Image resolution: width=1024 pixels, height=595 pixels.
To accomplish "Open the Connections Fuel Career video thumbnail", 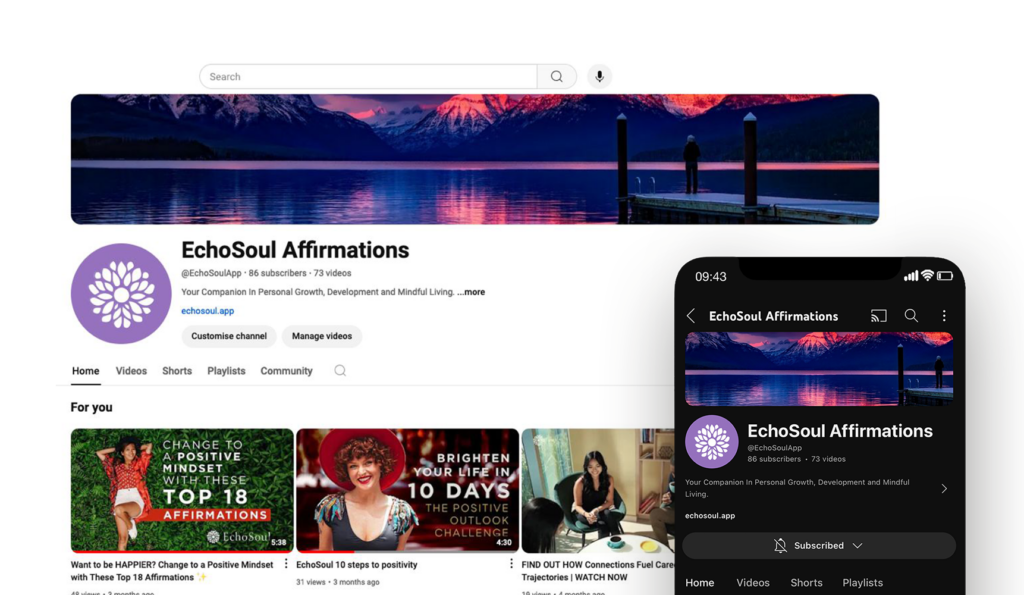I will click(x=598, y=490).
